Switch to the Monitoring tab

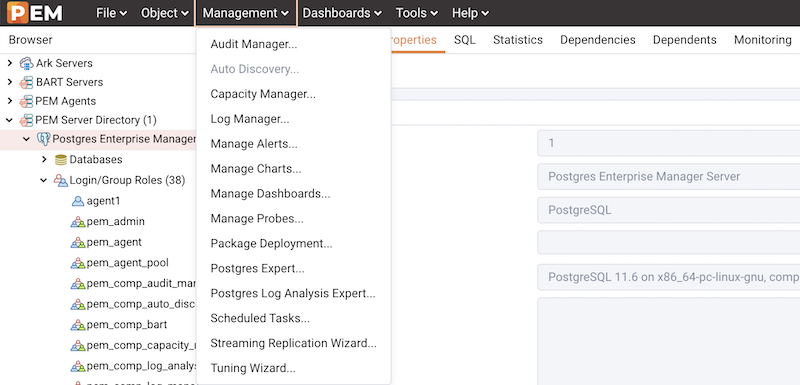[763, 40]
